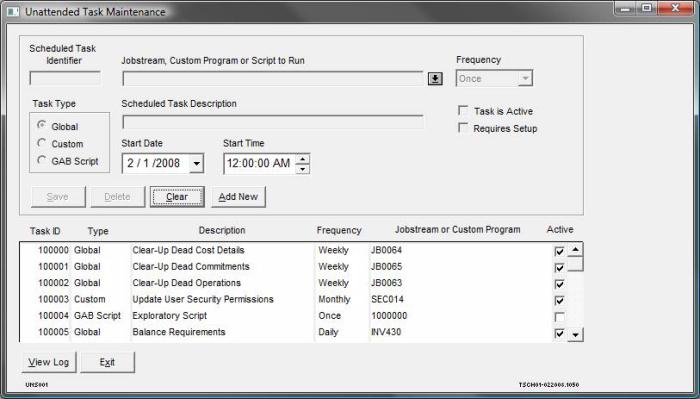Click the Save button
The width and height of the screenshot is (700, 399).
click(58, 197)
